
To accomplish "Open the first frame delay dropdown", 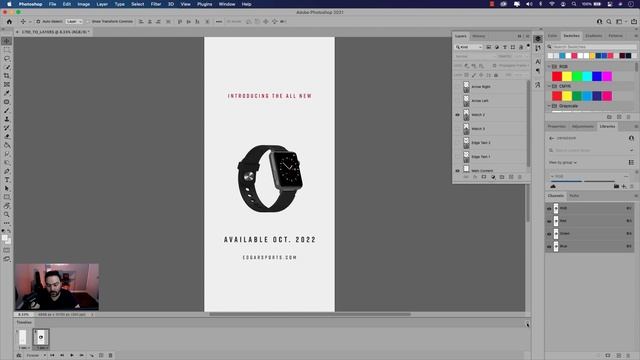I will [24, 348].
